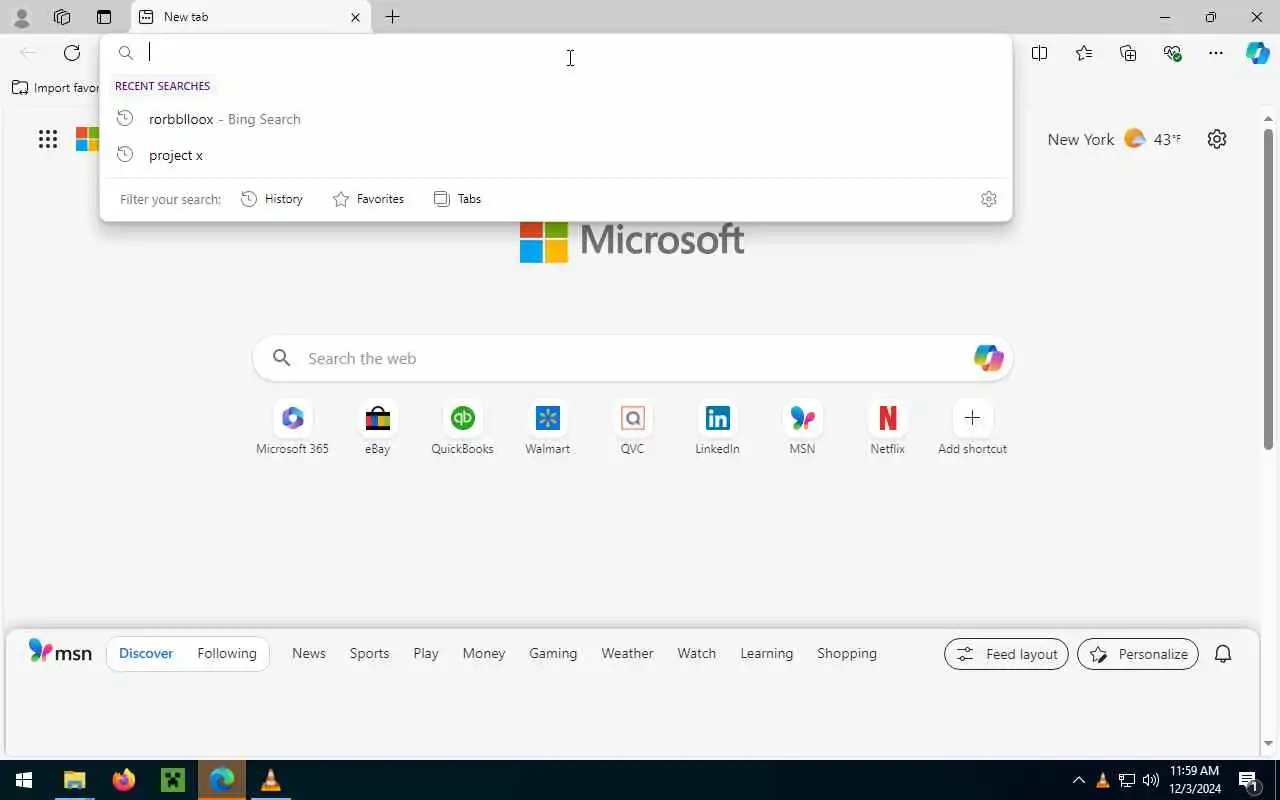
Task: Open Settings and more ellipsis menu
Action: tap(1216, 53)
